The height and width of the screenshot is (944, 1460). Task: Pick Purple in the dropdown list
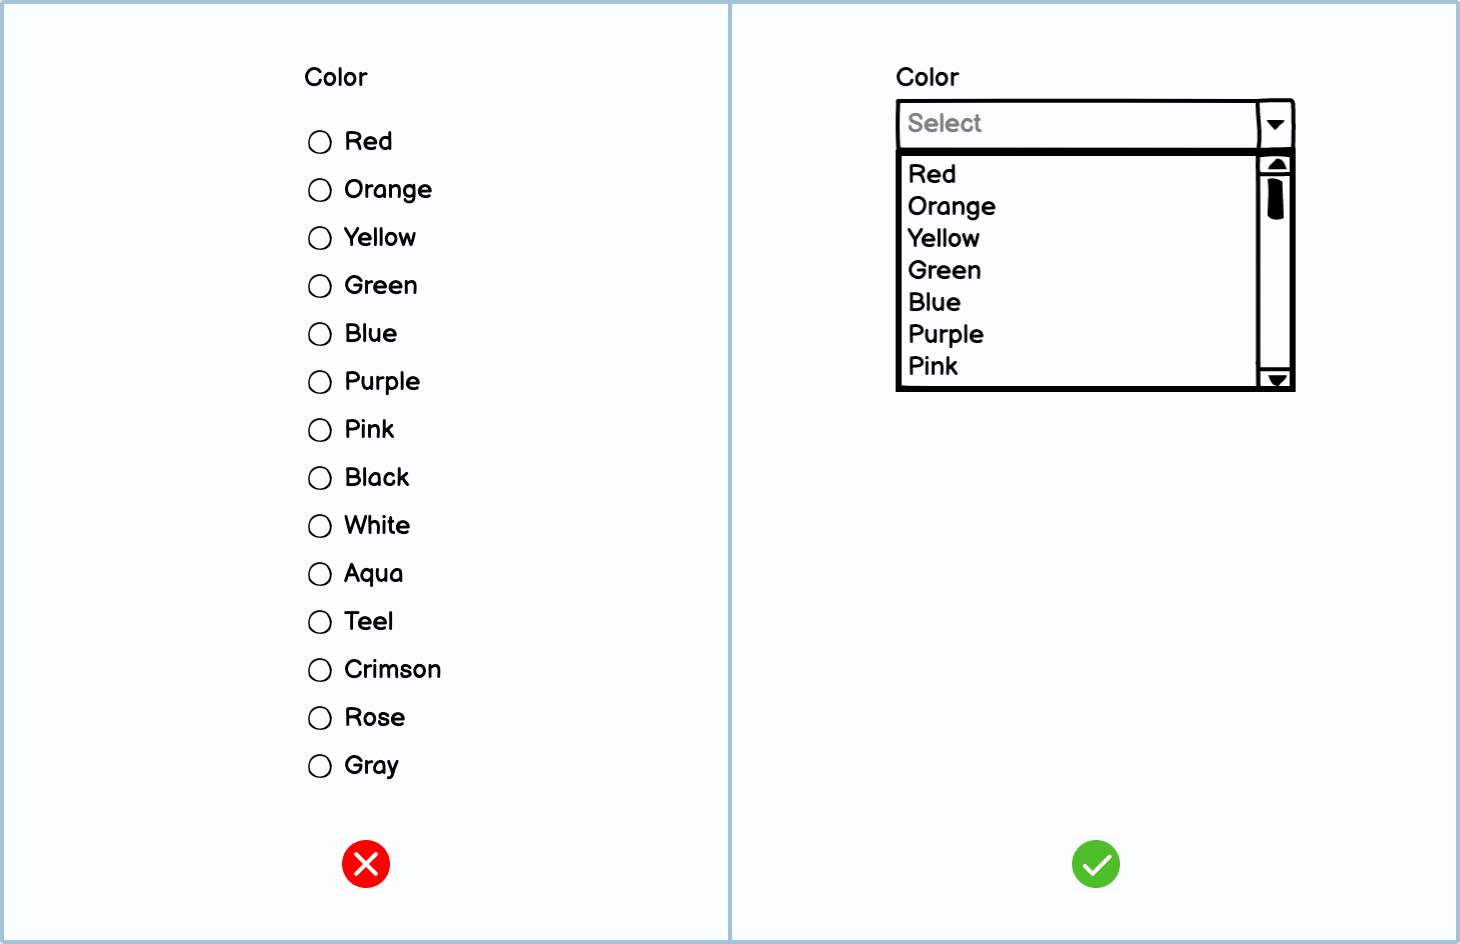coord(946,334)
